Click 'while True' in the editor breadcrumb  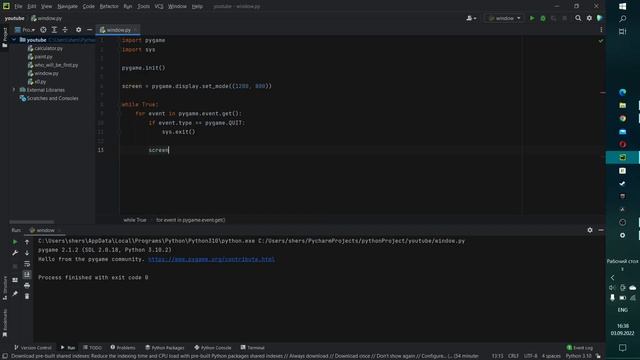(x=135, y=220)
